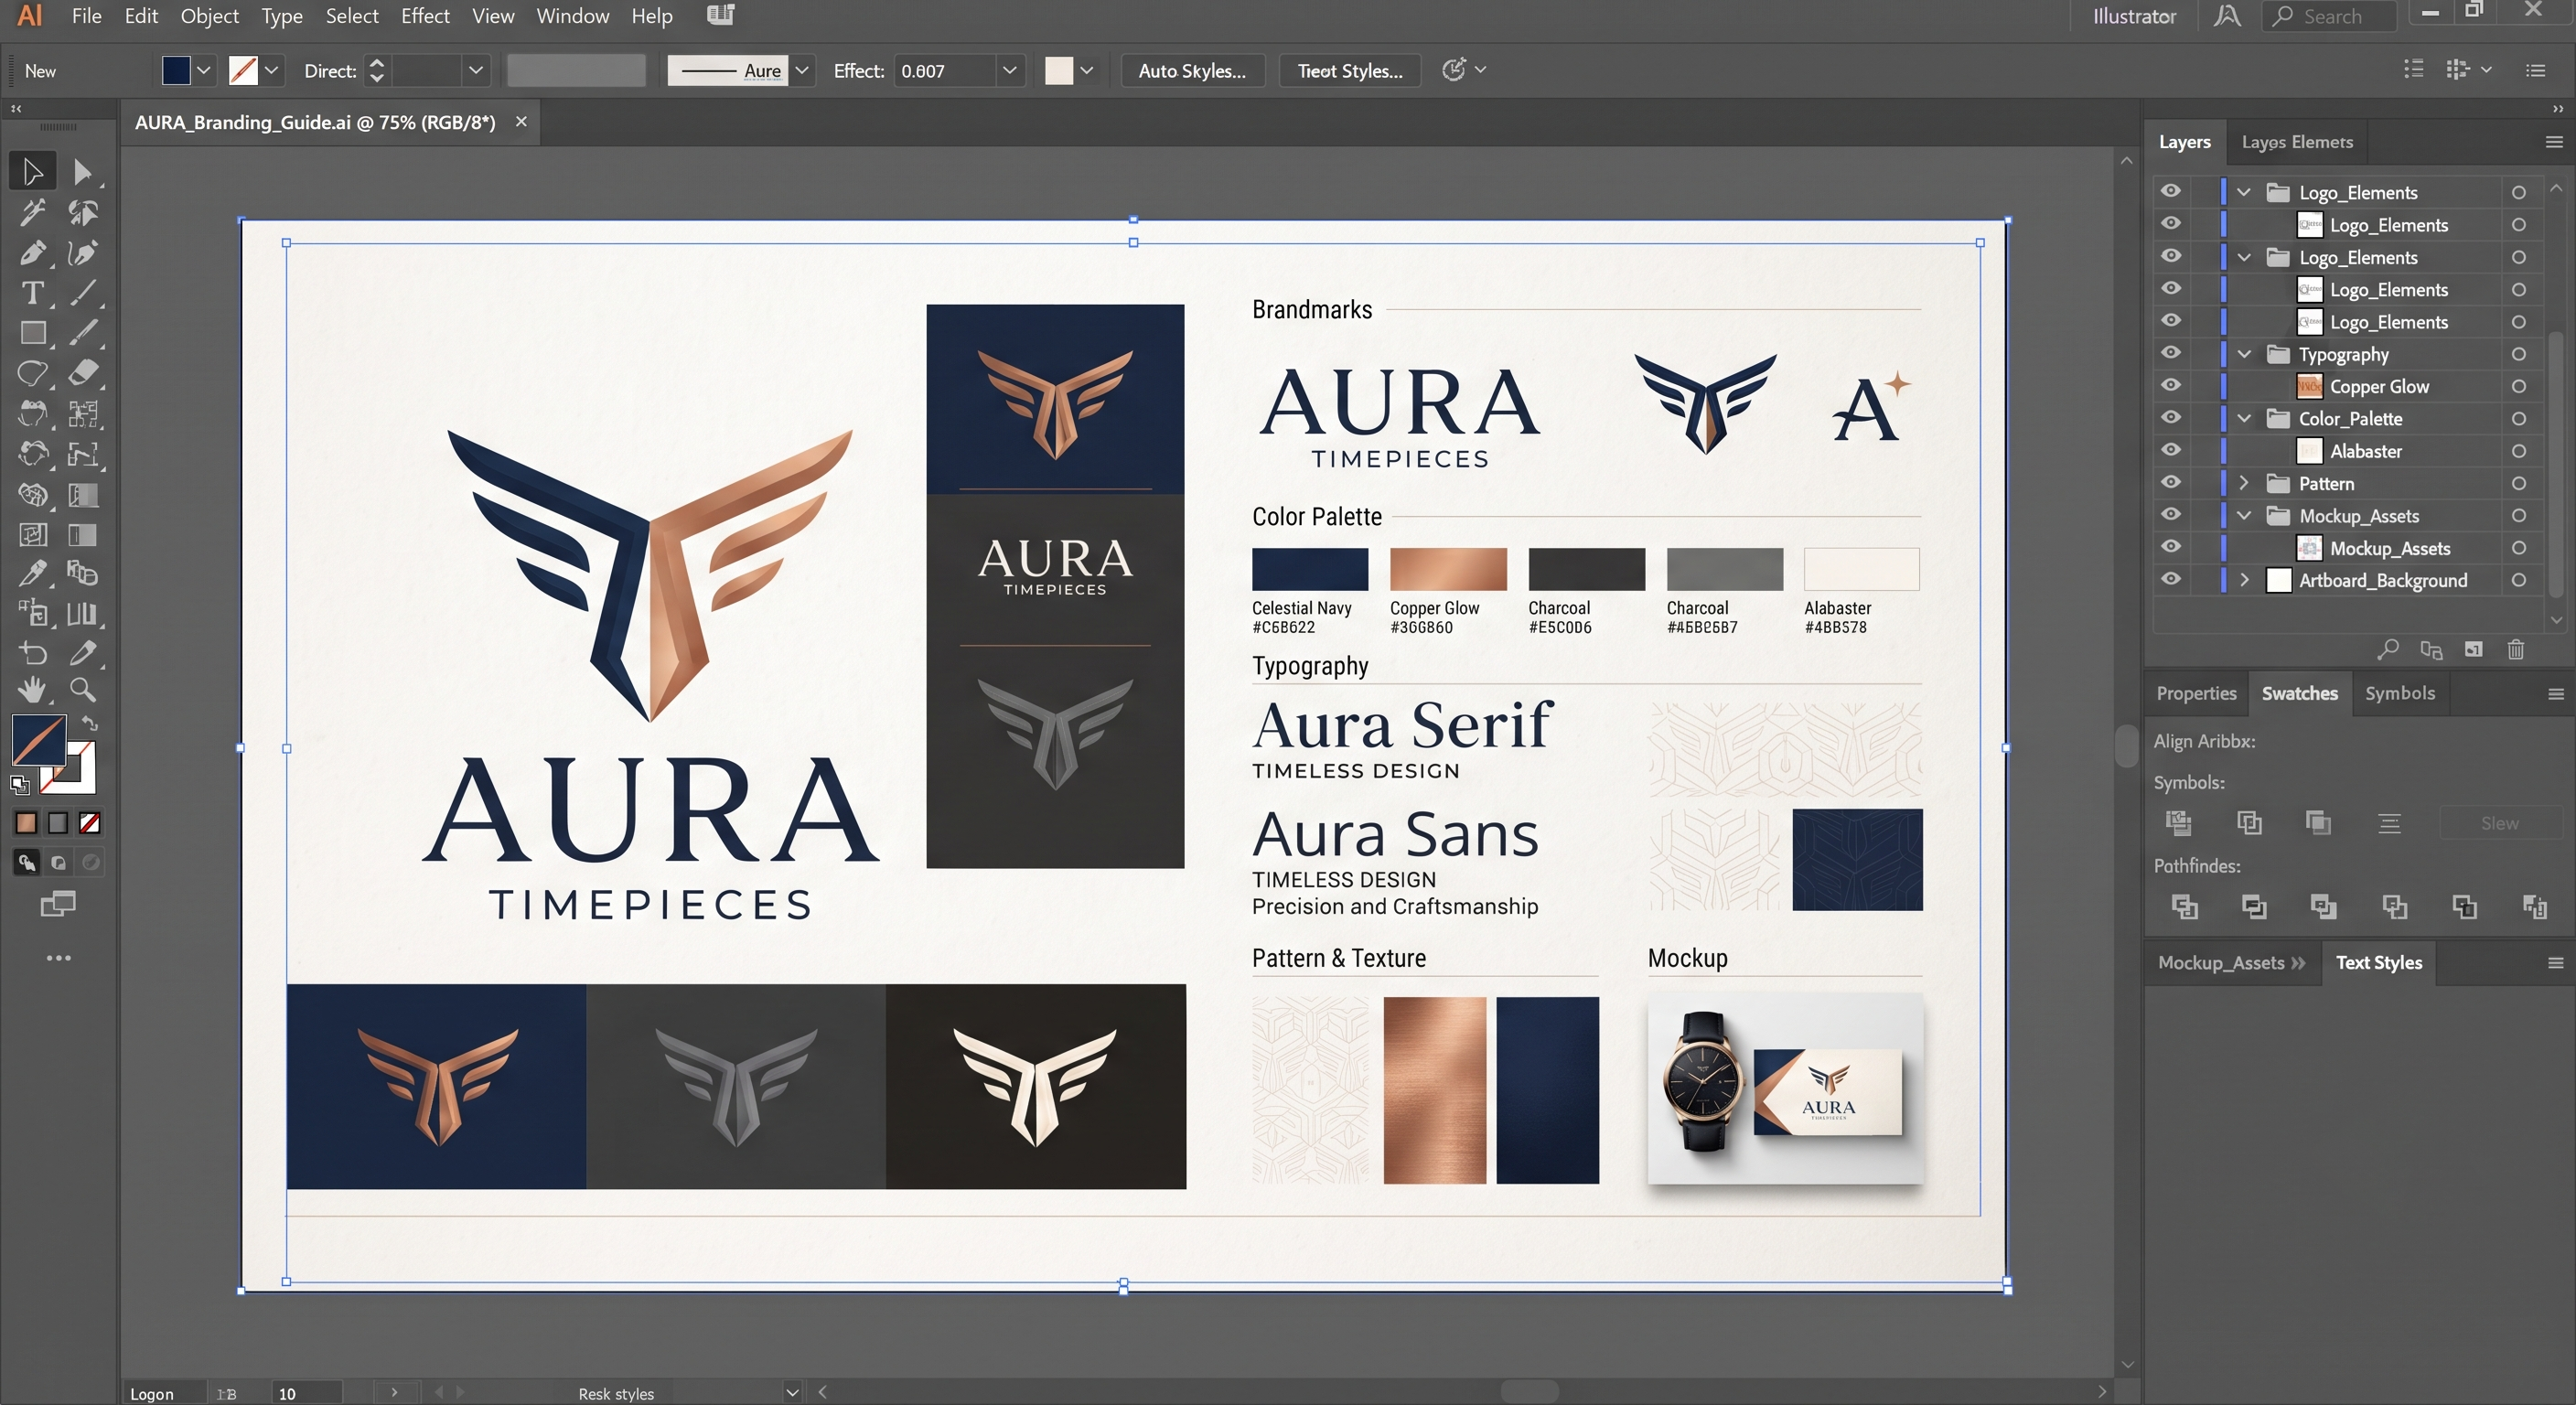Select the Type tool
This screenshot has width=2576, height=1405.
[32, 293]
